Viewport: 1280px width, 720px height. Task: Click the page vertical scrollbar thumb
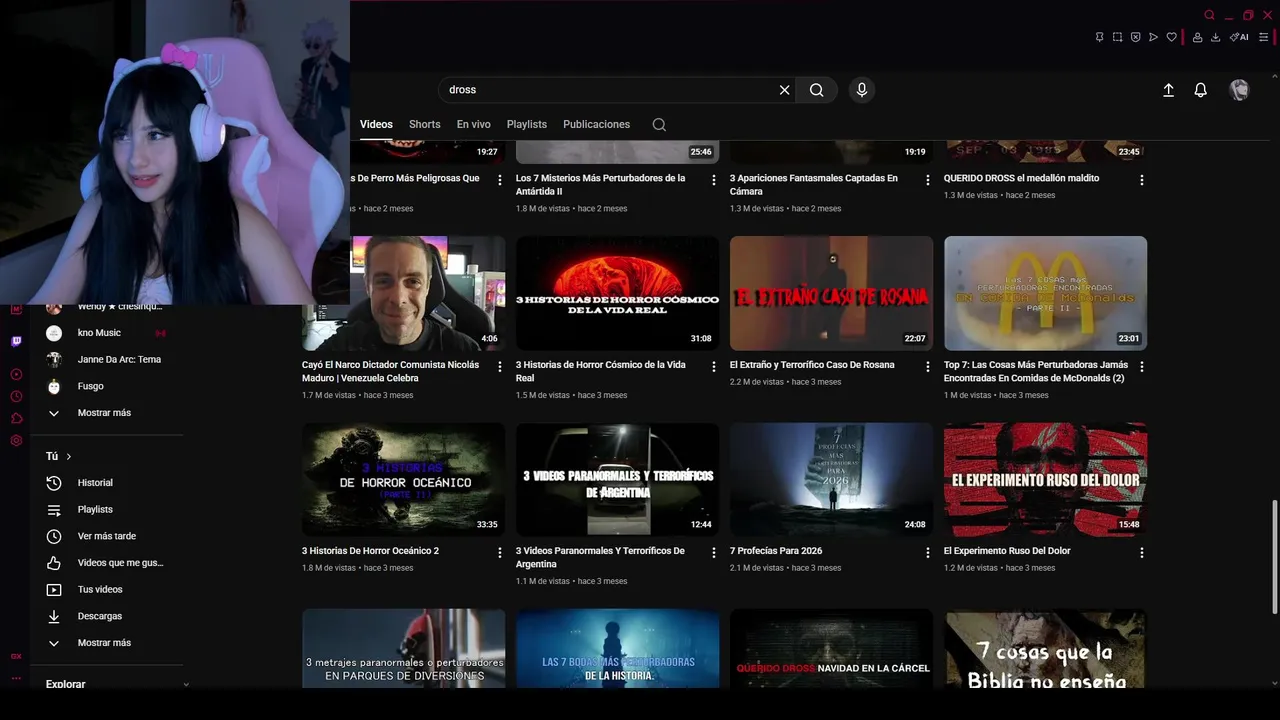1274,556
